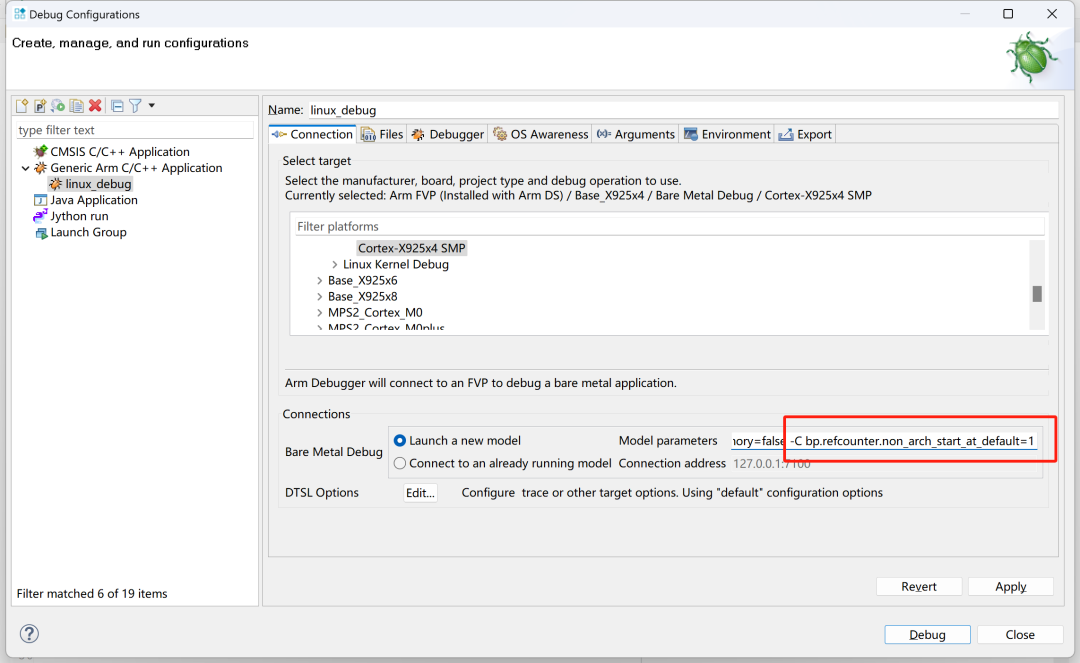Click the Export launch configuration icon
The width and height of the screenshot is (1080, 663).
coord(58,106)
